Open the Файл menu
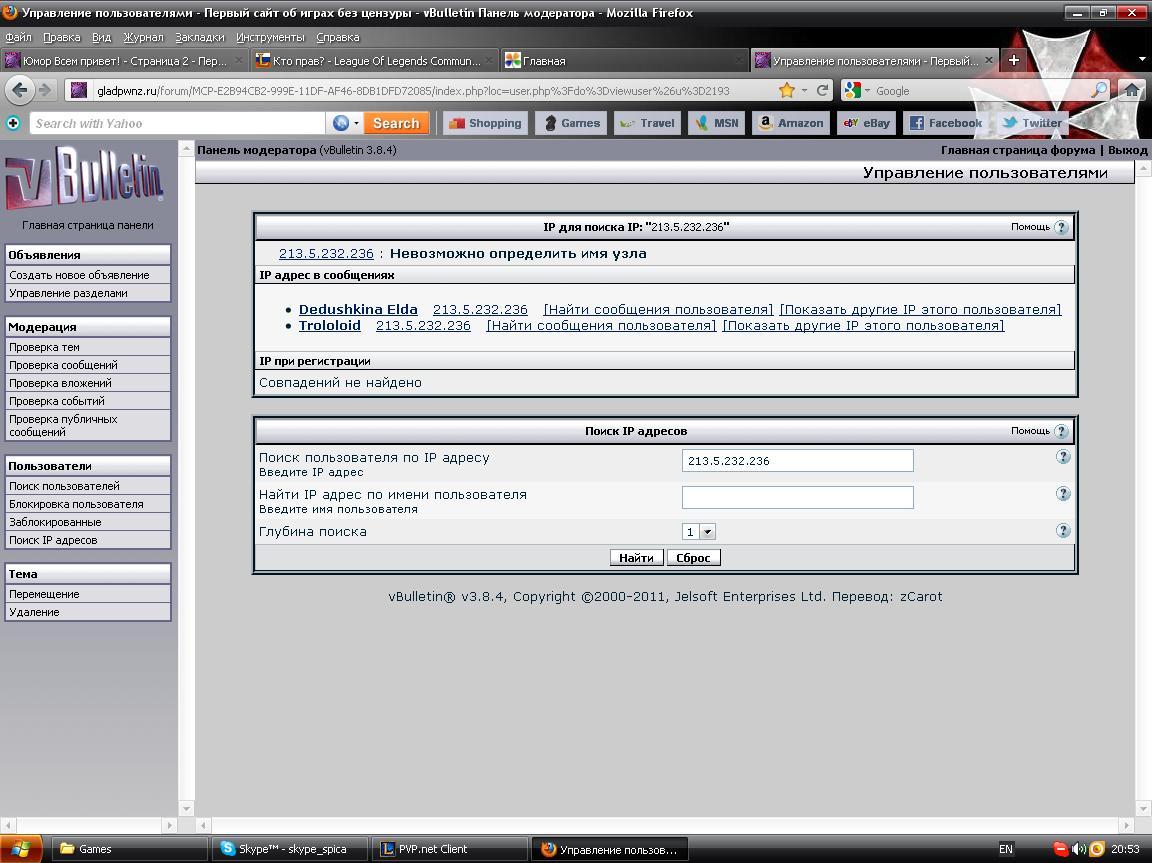Image resolution: width=1166 pixels, height=863 pixels. coord(19,37)
